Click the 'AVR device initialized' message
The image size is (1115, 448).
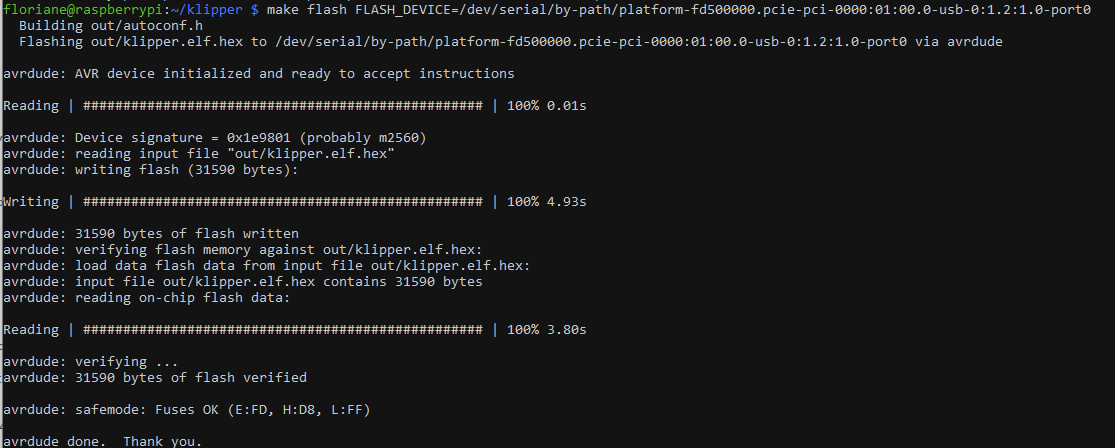tap(258, 74)
